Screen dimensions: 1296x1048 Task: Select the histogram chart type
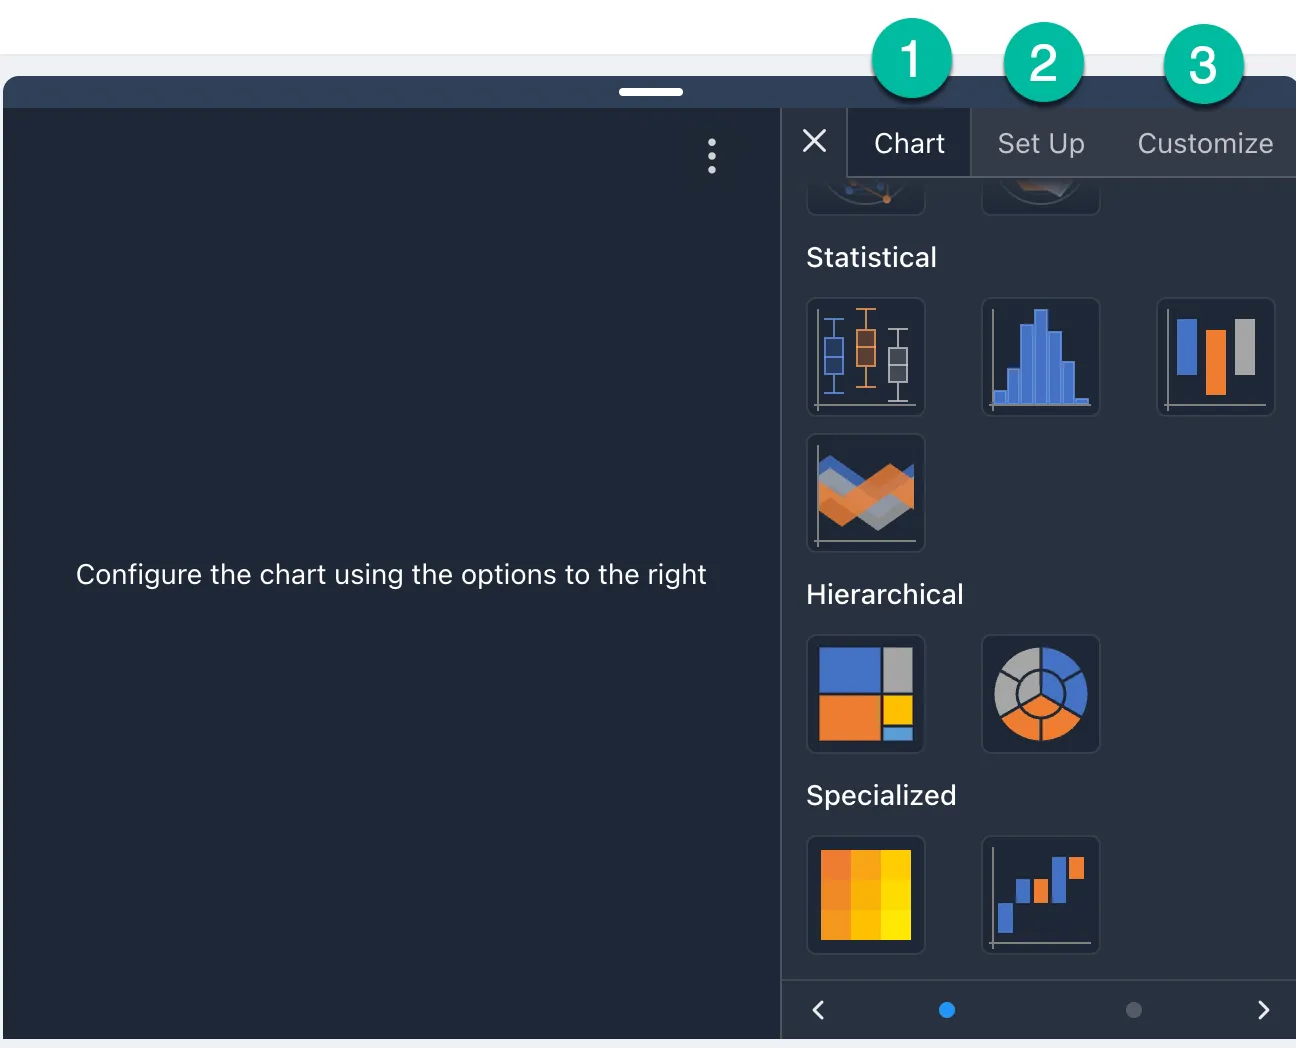(1041, 357)
